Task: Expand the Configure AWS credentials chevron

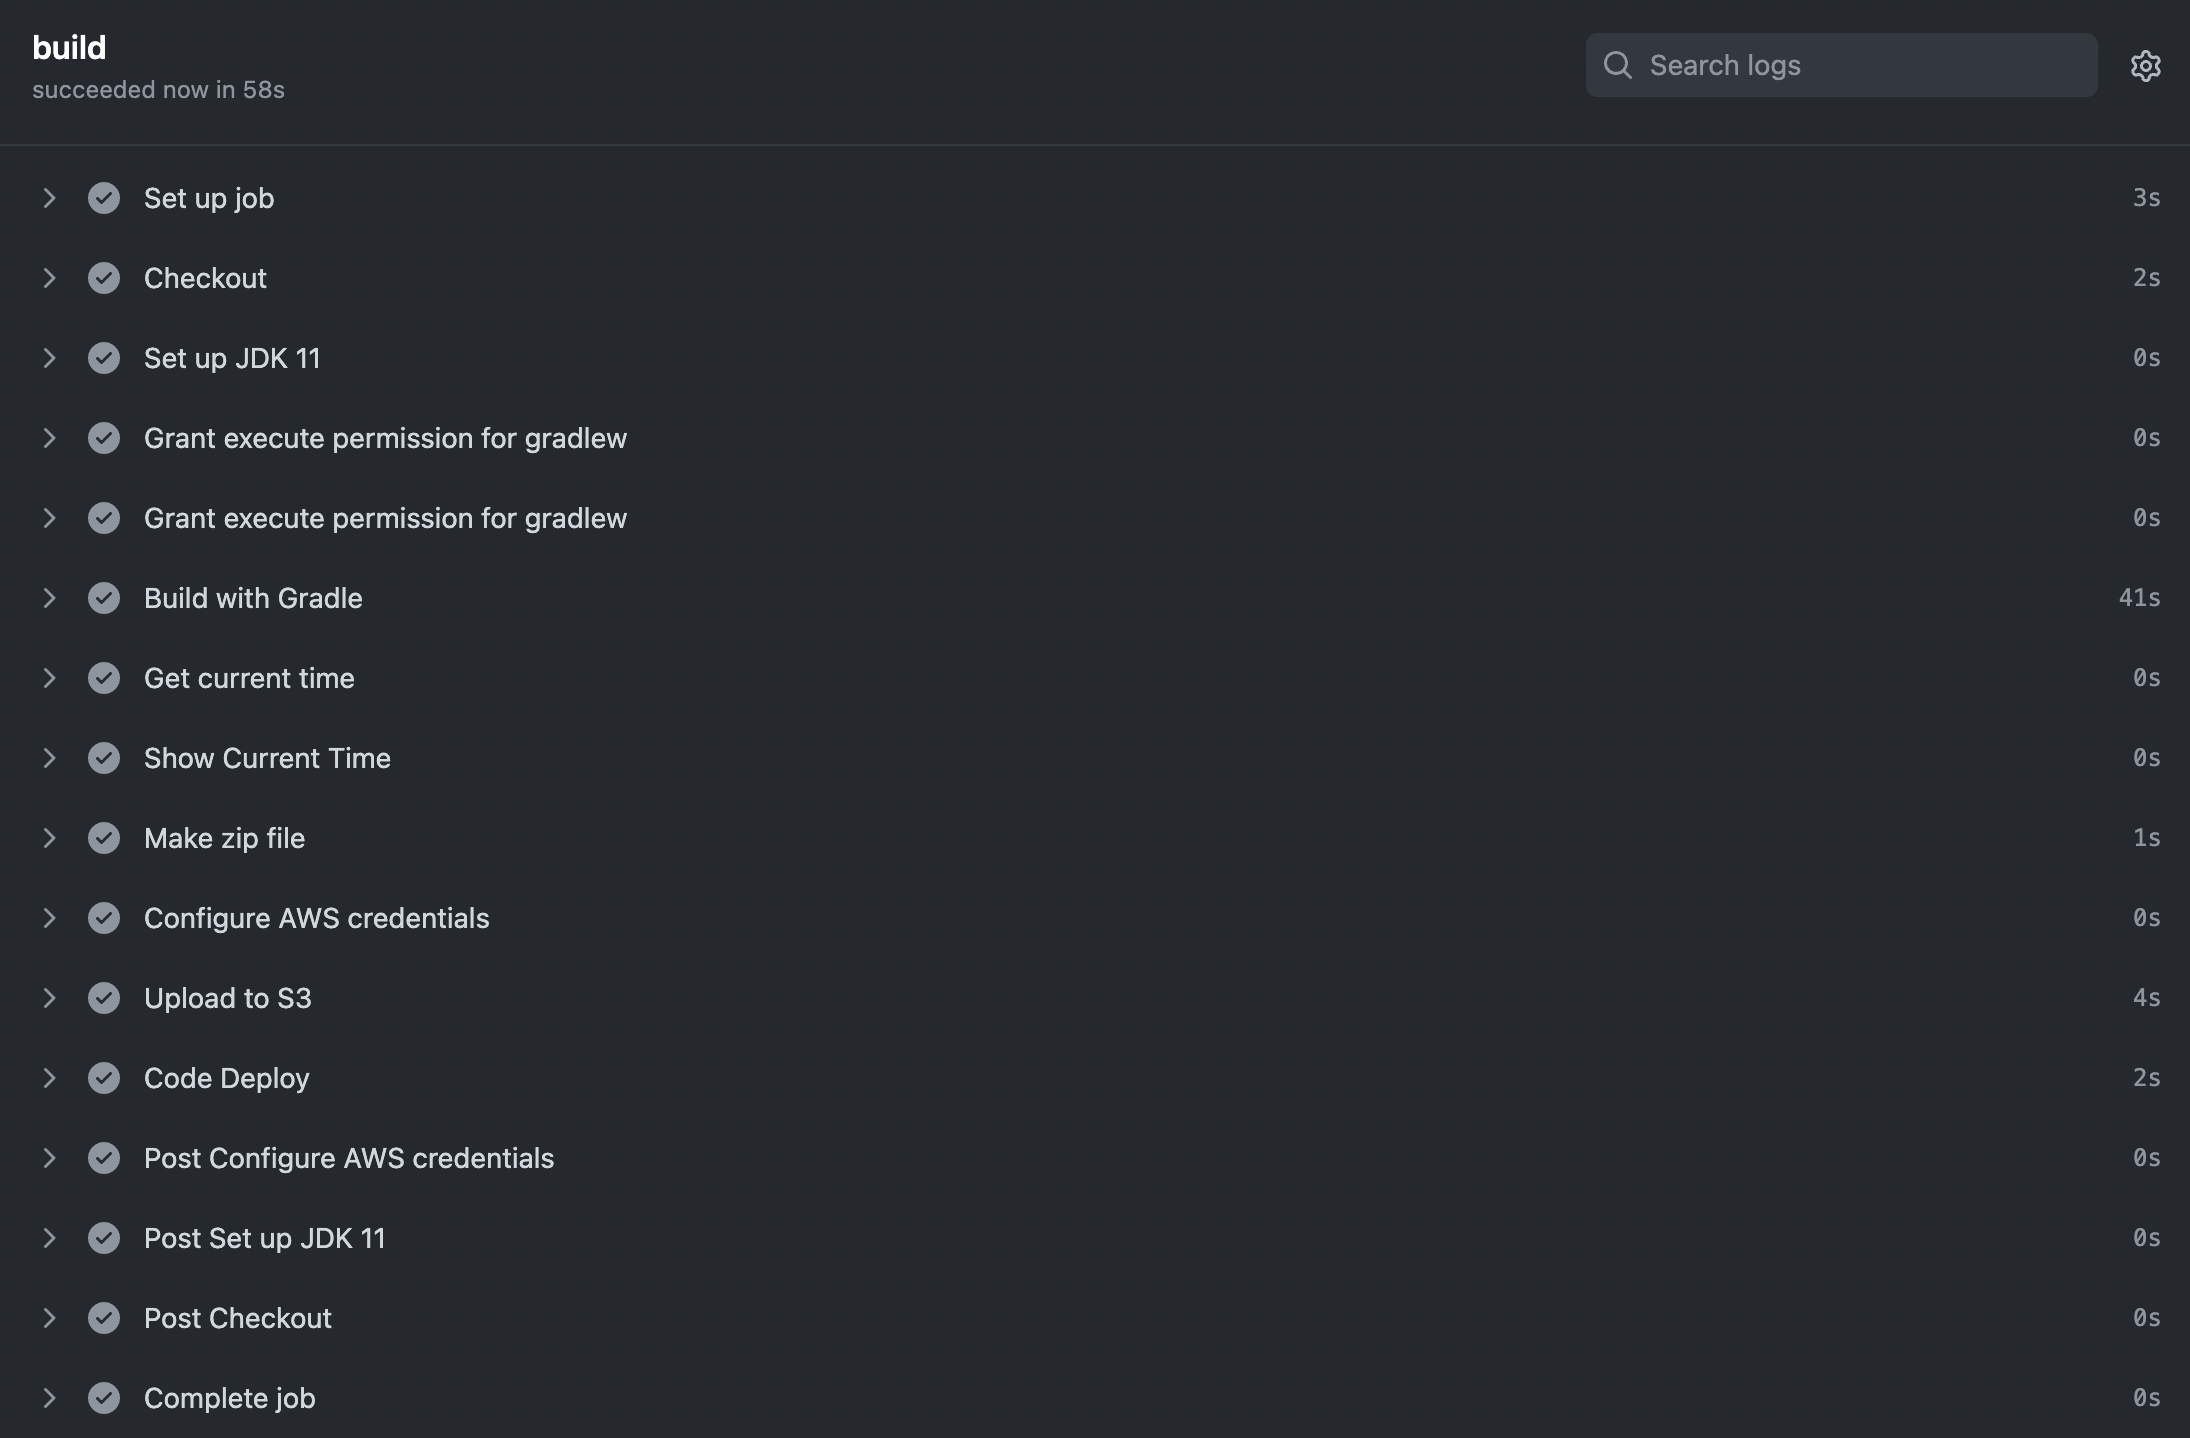Action: coord(49,918)
